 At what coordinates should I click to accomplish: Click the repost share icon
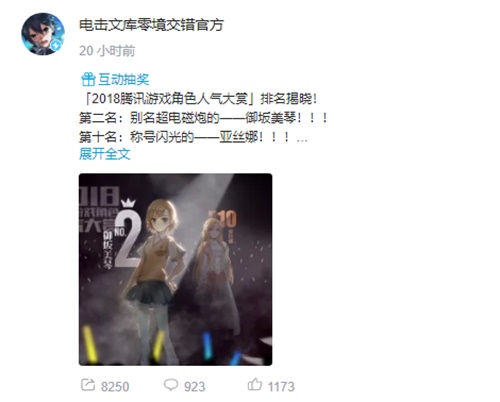click(x=88, y=385)
